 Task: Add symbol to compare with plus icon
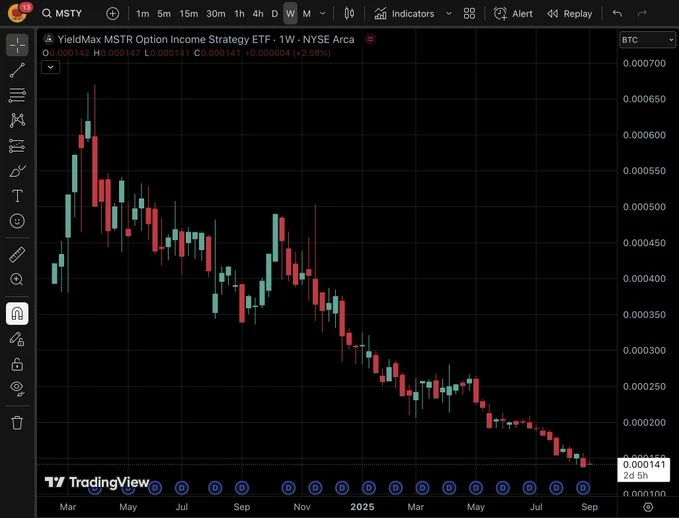tap(112, 14)
